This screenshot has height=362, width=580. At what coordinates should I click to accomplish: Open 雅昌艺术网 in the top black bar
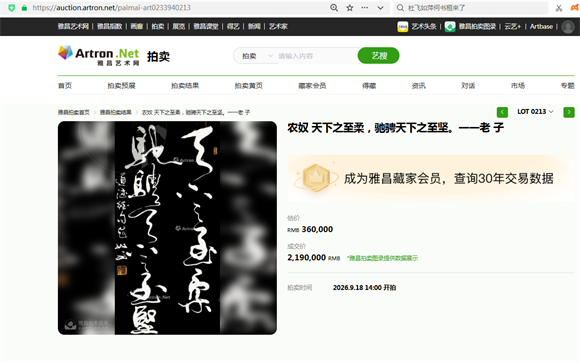pos(73,26)
